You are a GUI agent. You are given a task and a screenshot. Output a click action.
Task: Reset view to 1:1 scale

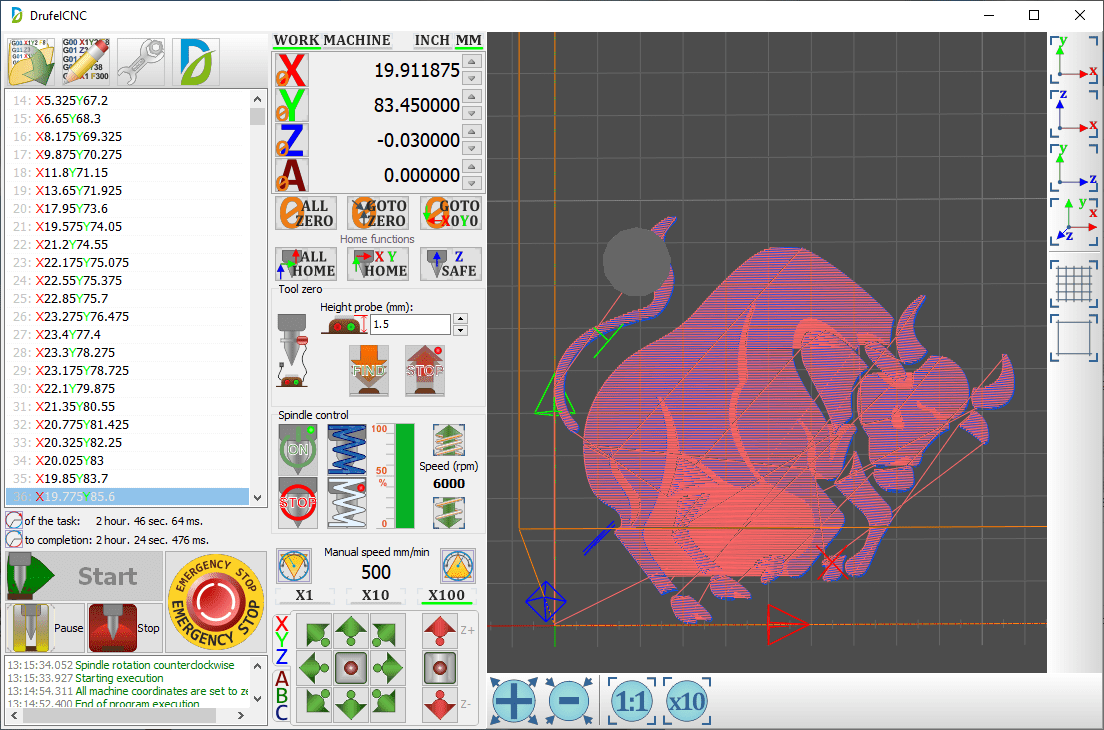[x=632, y=701]
